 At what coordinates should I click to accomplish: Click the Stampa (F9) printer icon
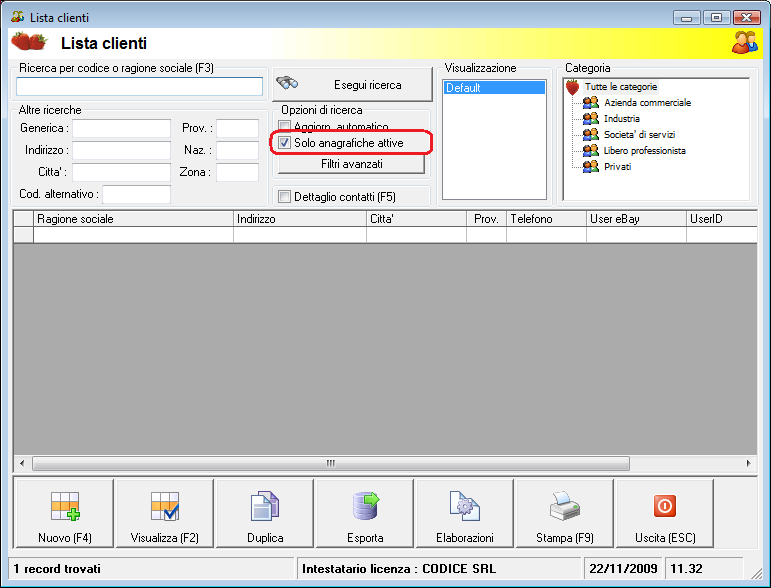coord(564,506)
